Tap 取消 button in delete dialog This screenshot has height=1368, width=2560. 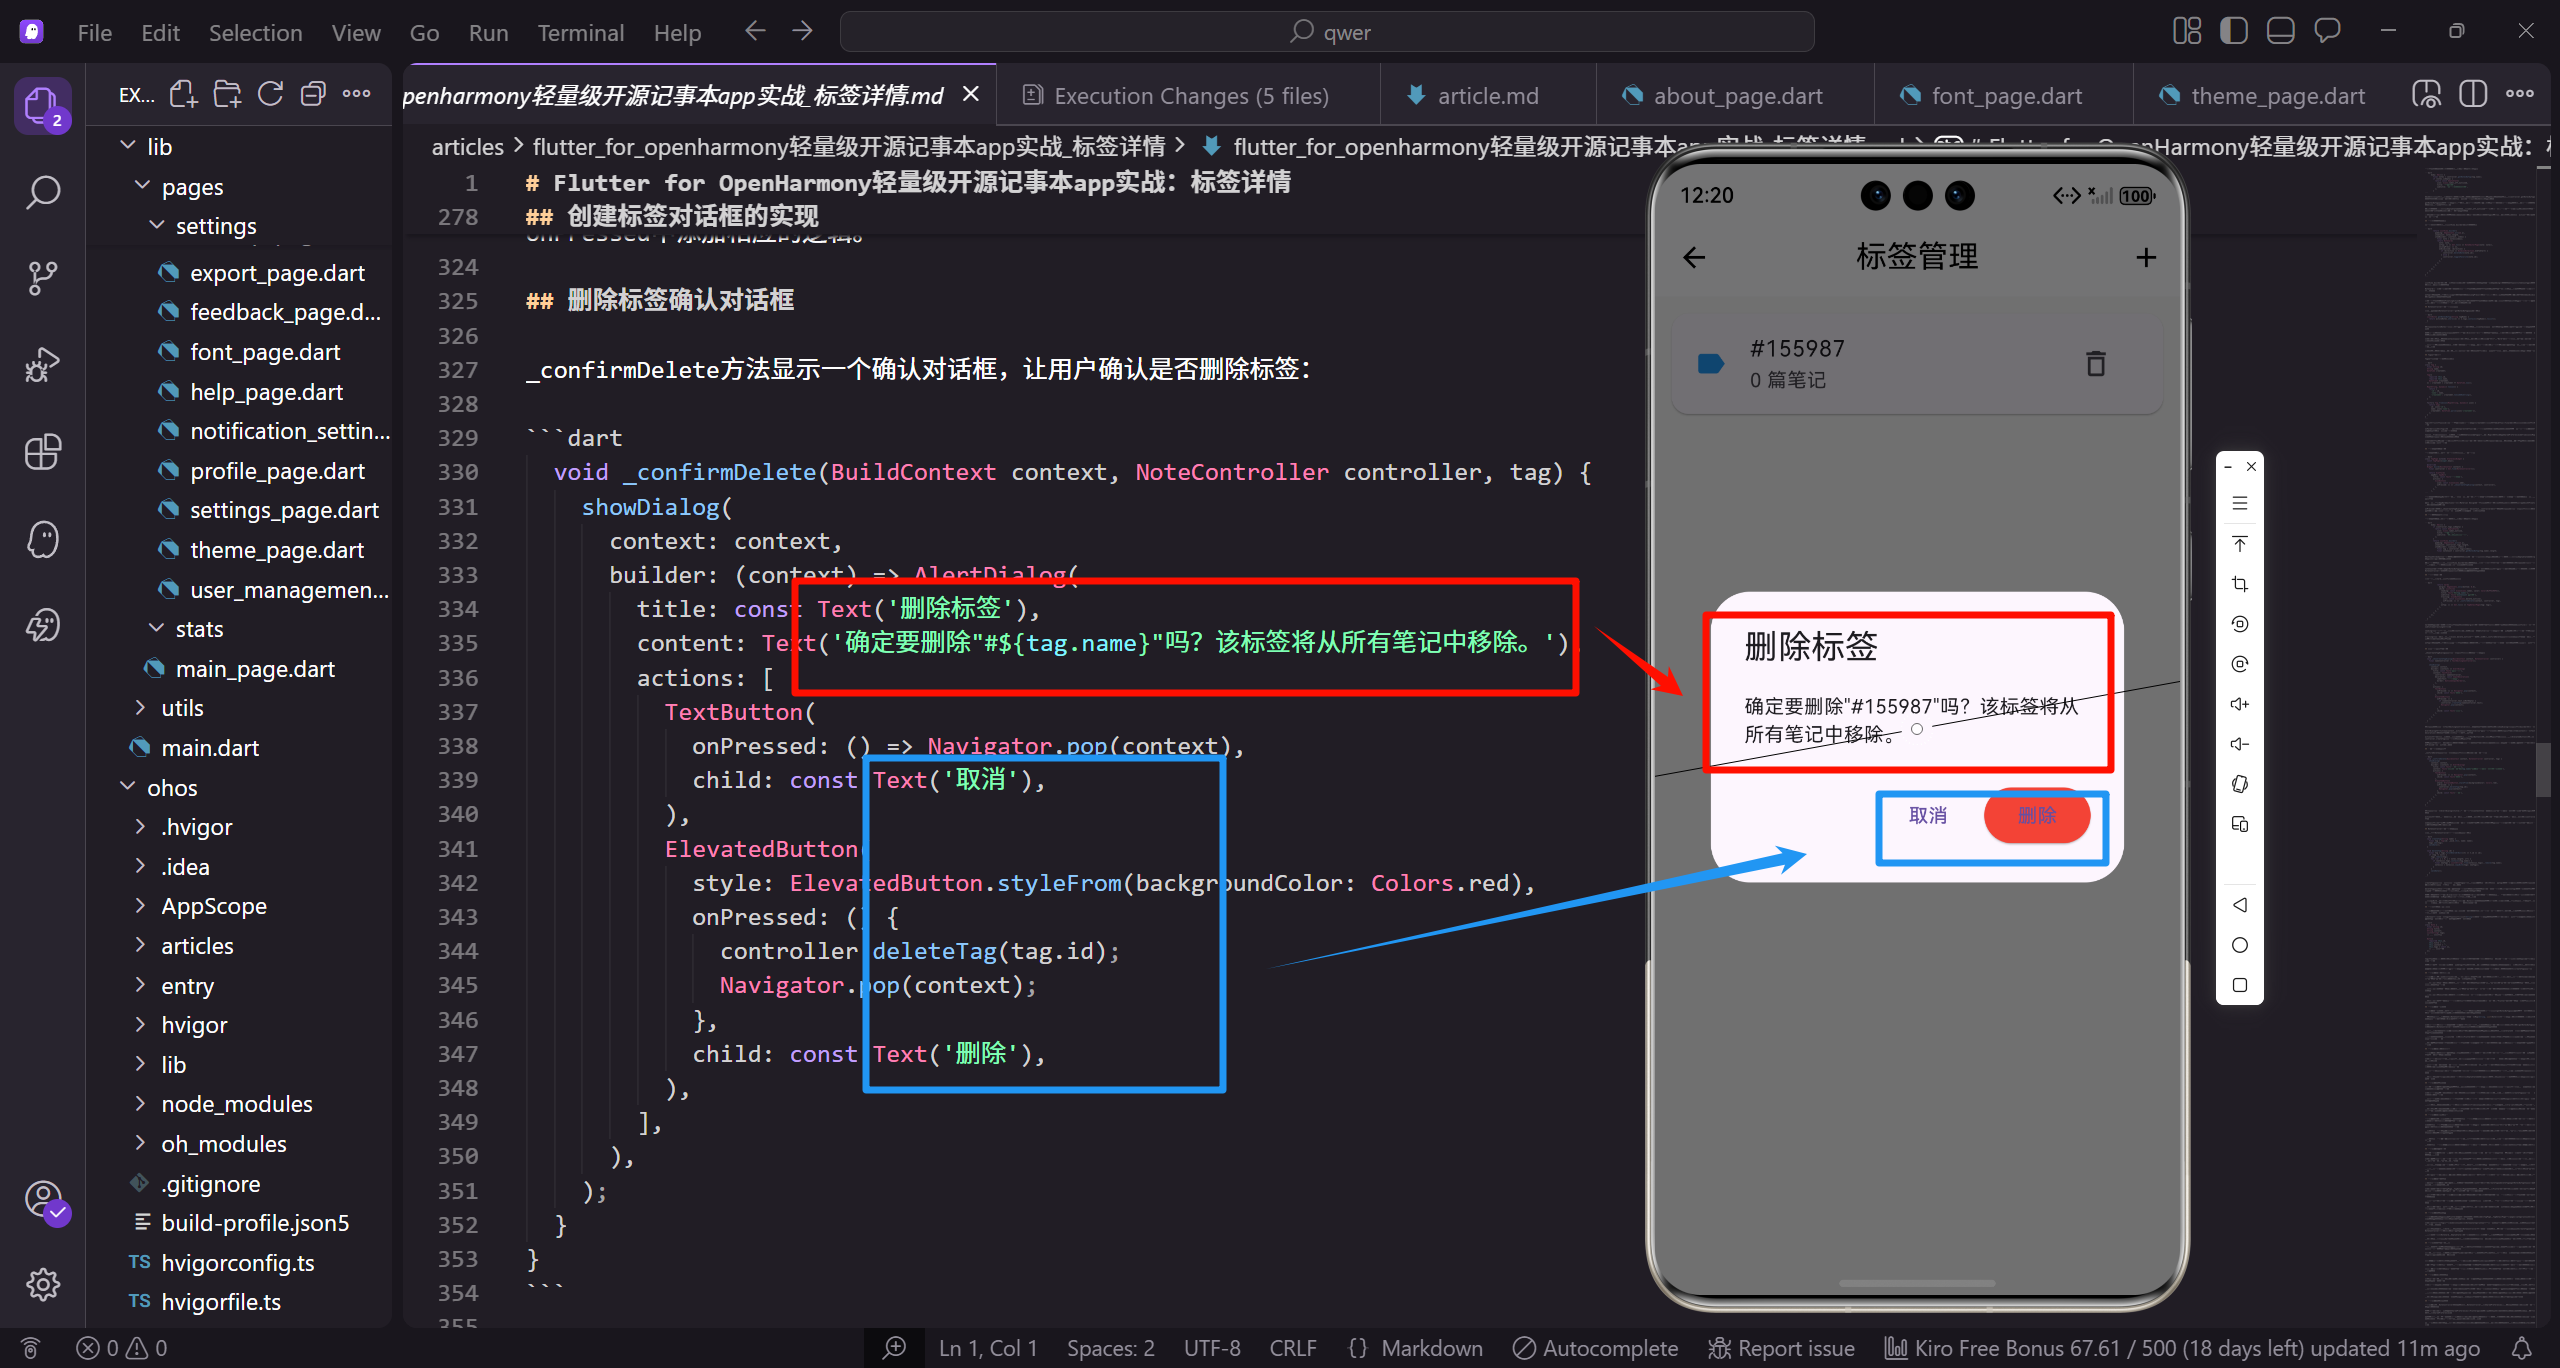(x=1928, y=816)
